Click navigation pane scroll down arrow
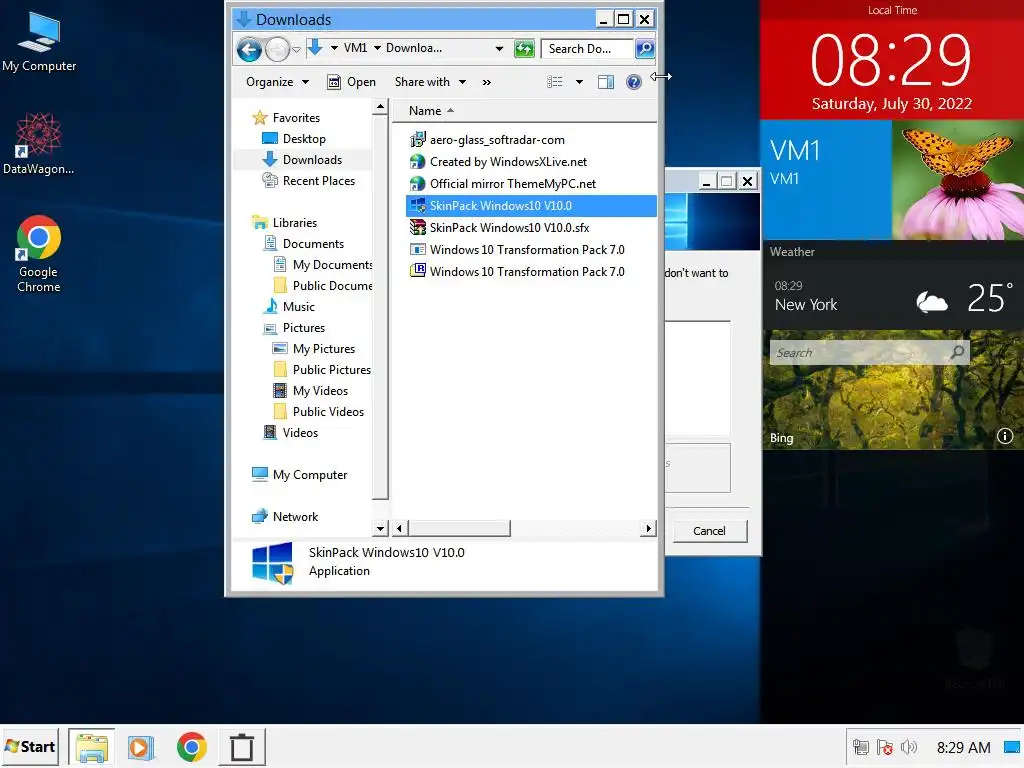The width and height of the screenshot is (1024, 768). (380, 528)
